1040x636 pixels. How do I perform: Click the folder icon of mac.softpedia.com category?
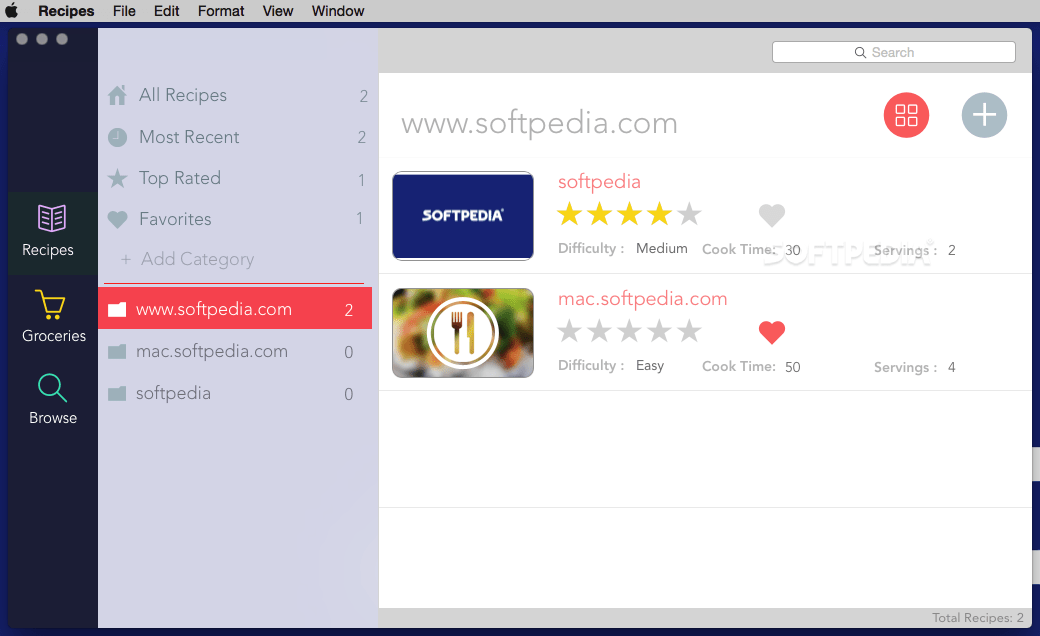(x=117, y=351)
